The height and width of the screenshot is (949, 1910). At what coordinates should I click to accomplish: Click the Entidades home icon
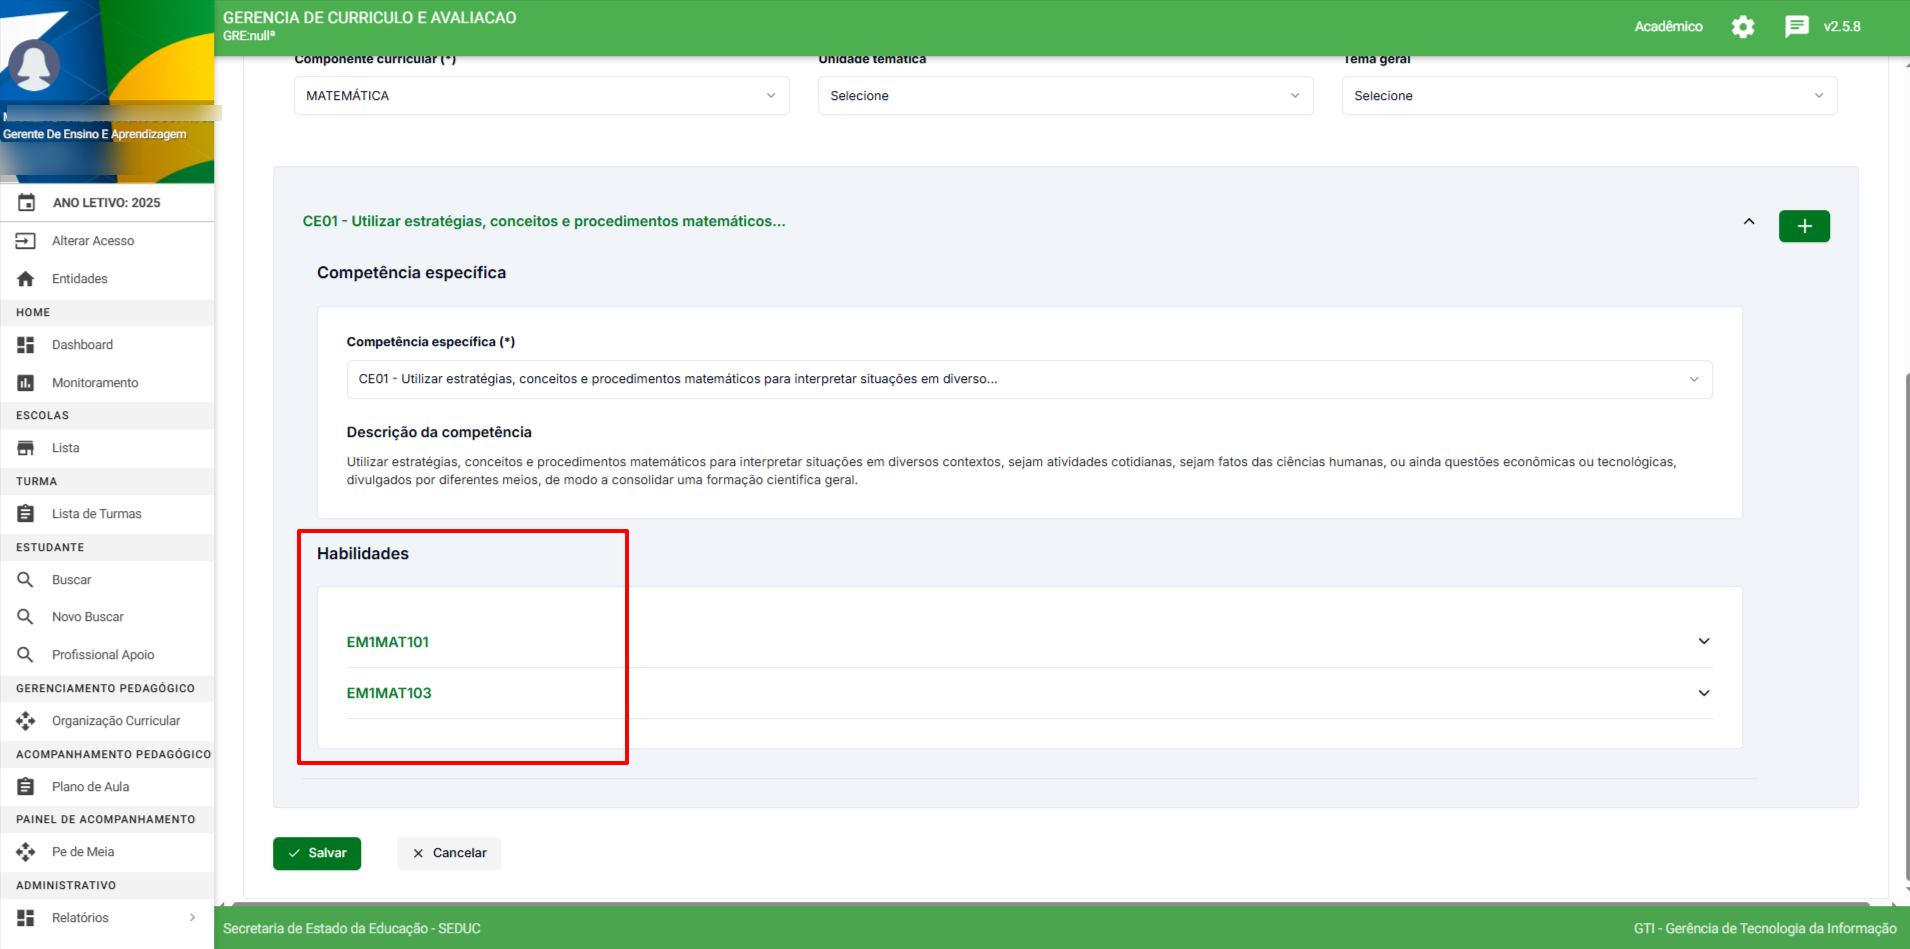pyautogui.click(x=26, y=279)
